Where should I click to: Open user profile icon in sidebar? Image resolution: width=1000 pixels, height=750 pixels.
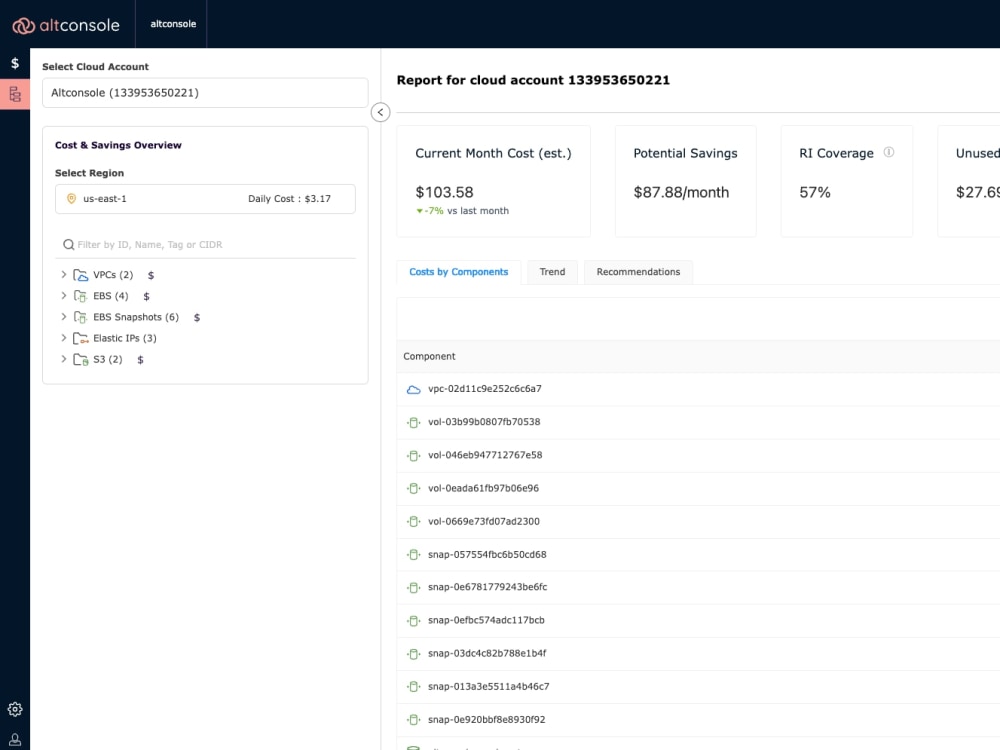click(15, 740)
